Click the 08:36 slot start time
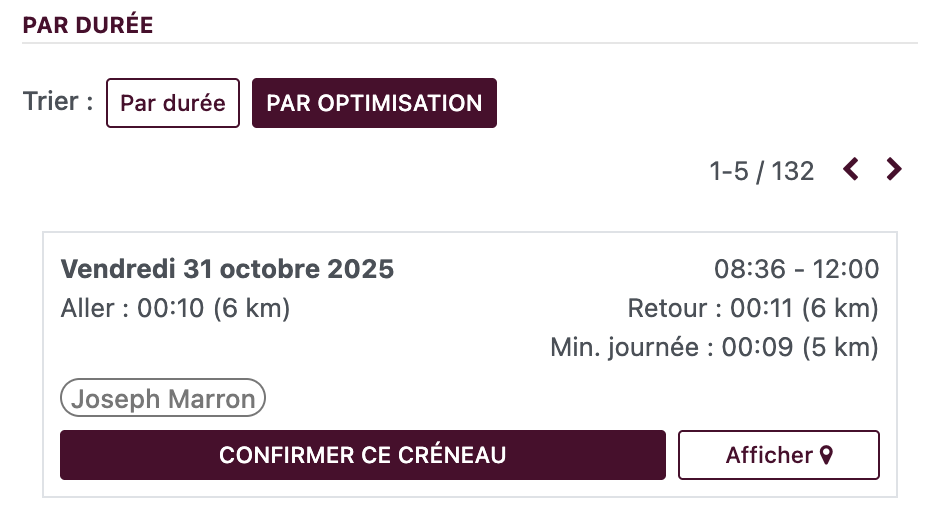This screenshot has height=514, width=934. click(x=742, y=269)
